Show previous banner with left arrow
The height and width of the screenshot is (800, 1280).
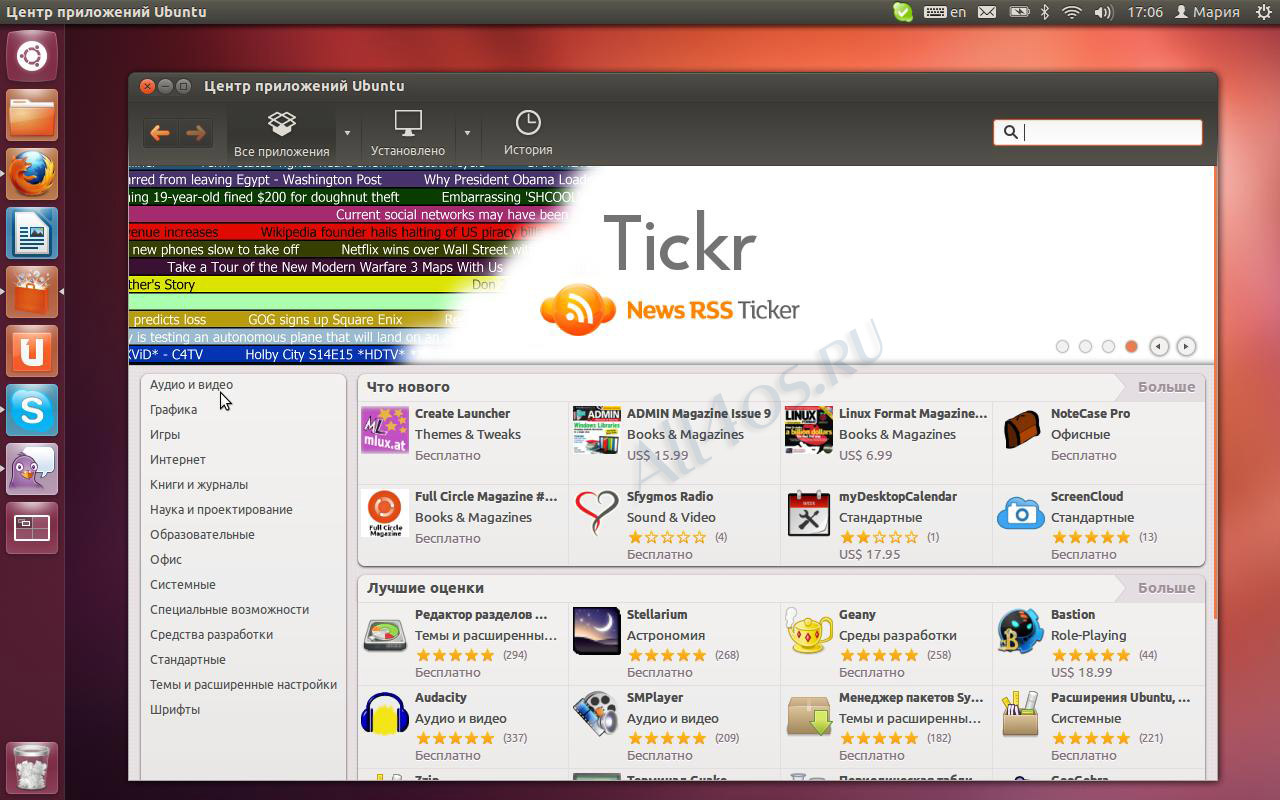click(x=1159, y=346)
